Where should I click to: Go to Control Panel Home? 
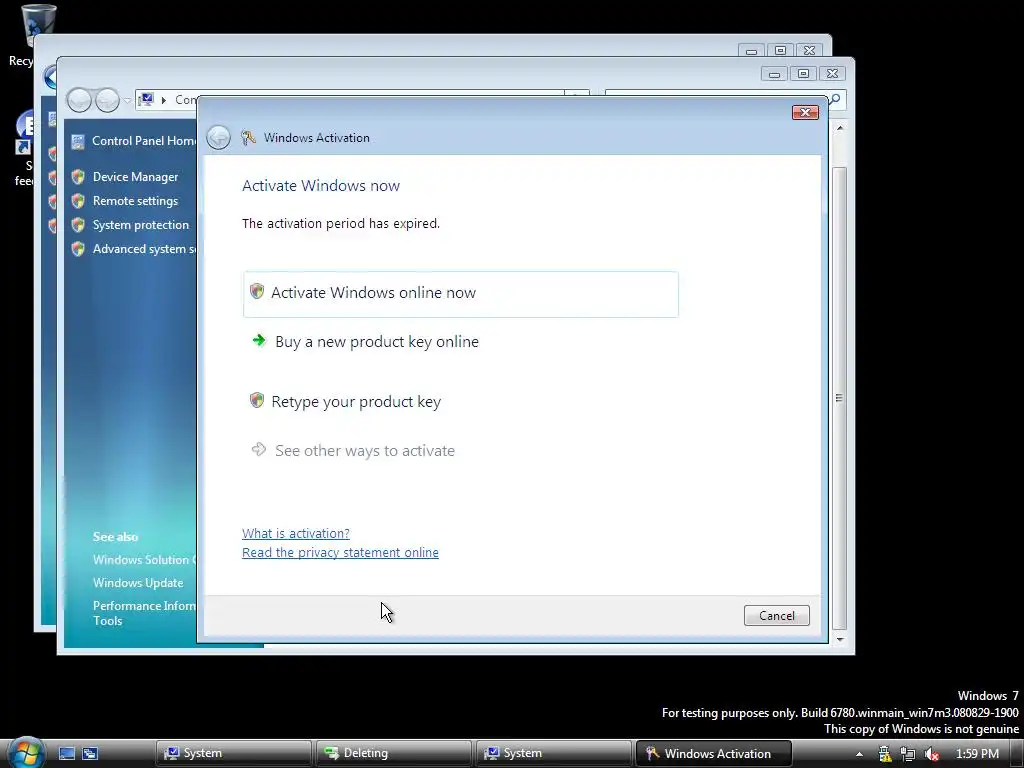coord(144,141)
